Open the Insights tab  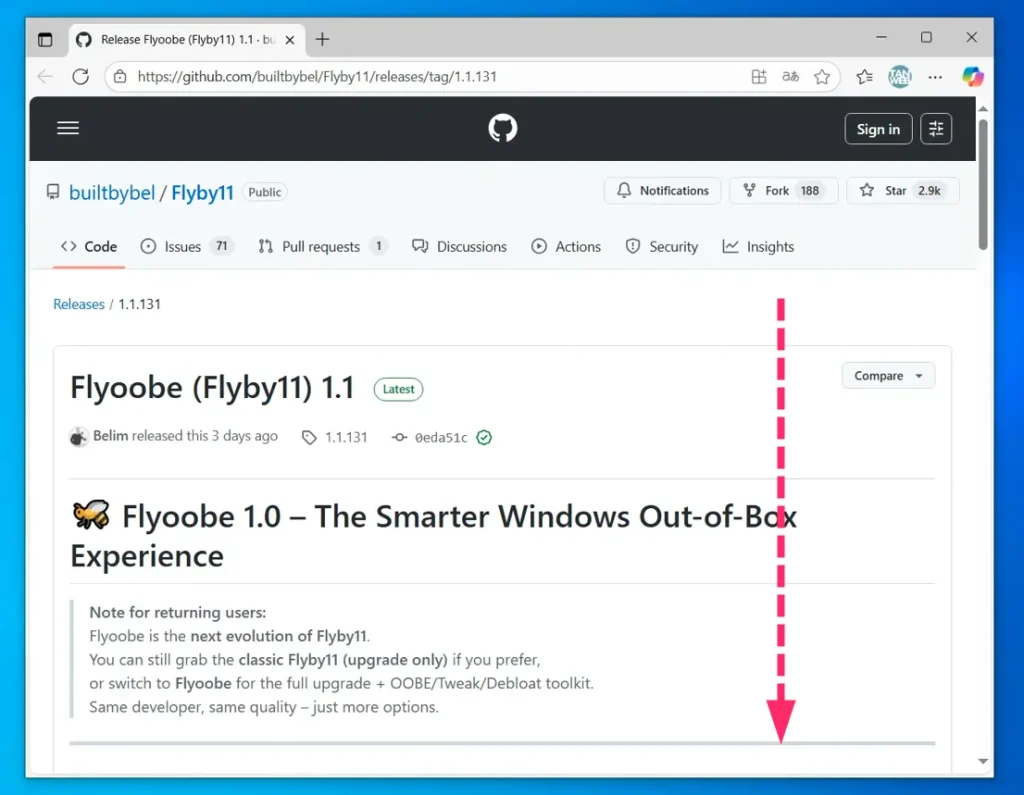(x=758, y=247)
